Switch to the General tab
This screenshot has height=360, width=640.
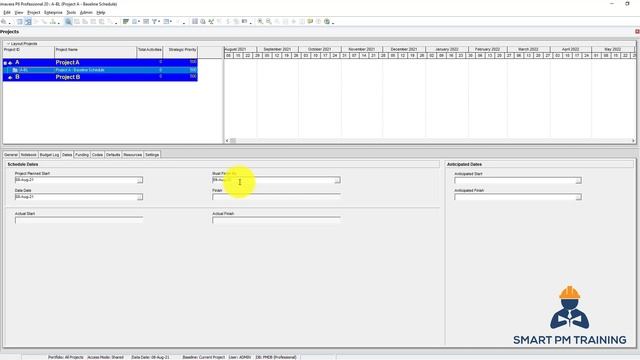point(11,155)
